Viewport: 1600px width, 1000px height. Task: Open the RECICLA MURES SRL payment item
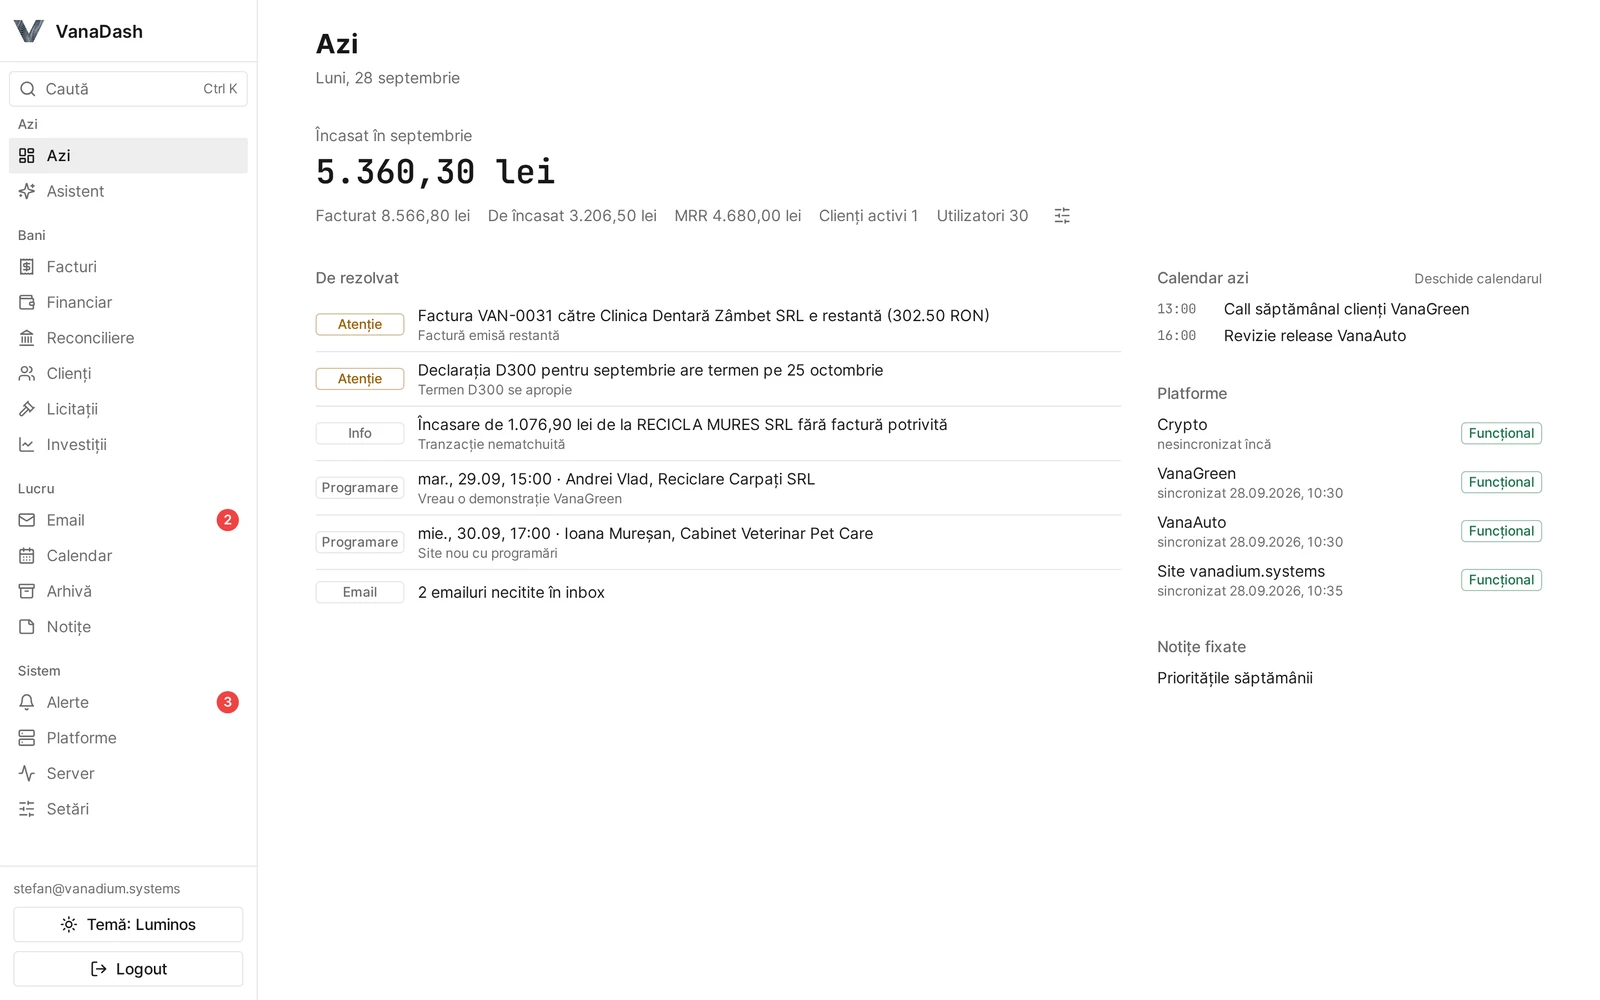[718, 434]
